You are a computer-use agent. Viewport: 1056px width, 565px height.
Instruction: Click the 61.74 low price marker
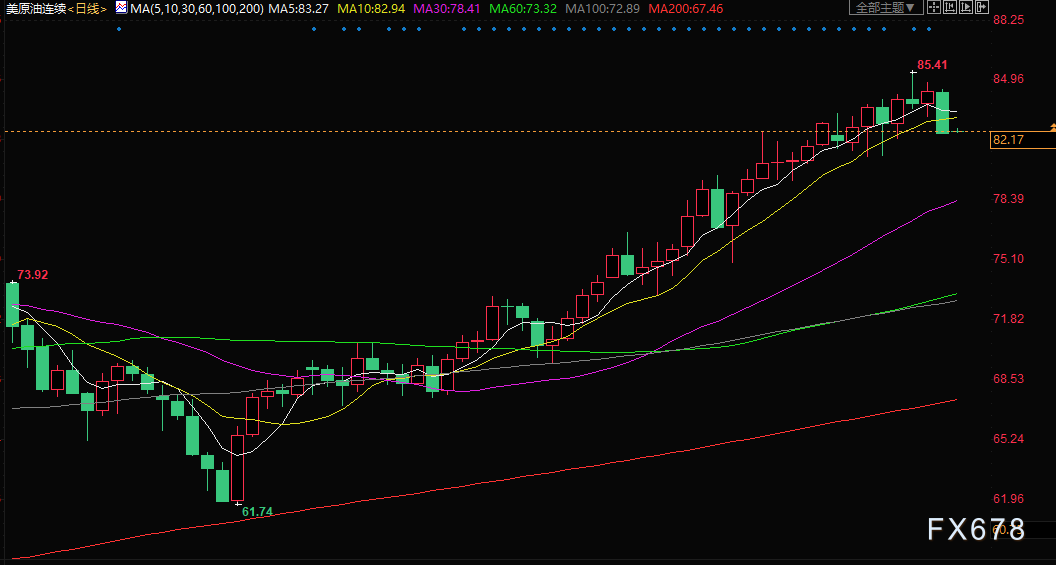(257, 512)
